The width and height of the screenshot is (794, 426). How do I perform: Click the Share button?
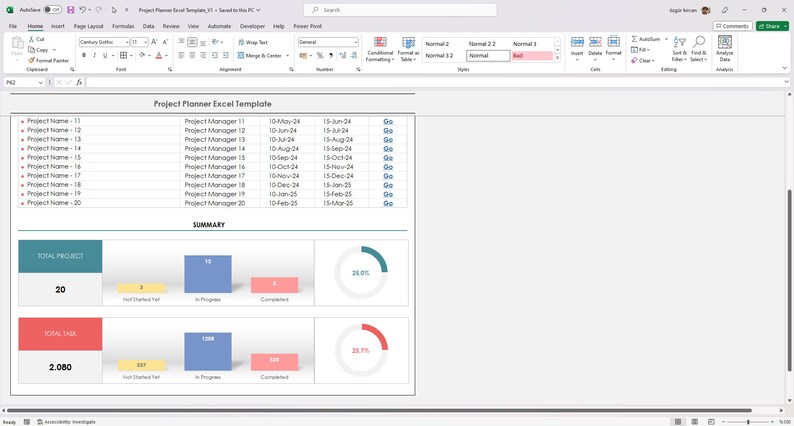pos(772,26)
